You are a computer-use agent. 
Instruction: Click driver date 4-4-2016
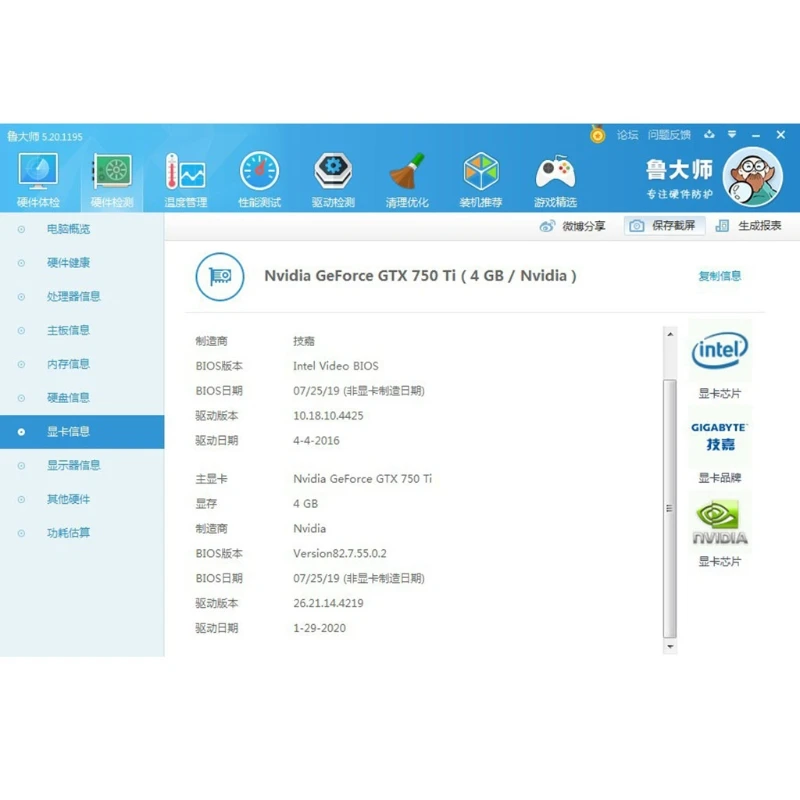(x=316, y=441)
